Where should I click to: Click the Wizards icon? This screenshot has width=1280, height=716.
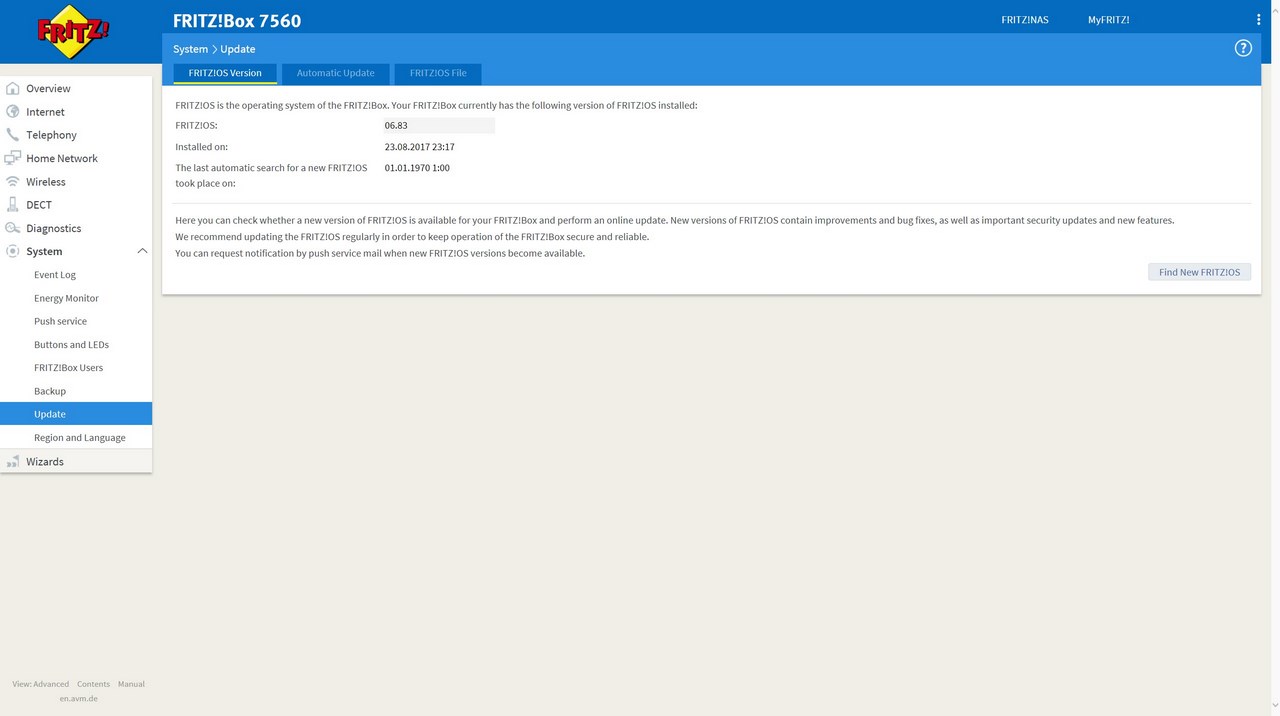click(13, 461)
